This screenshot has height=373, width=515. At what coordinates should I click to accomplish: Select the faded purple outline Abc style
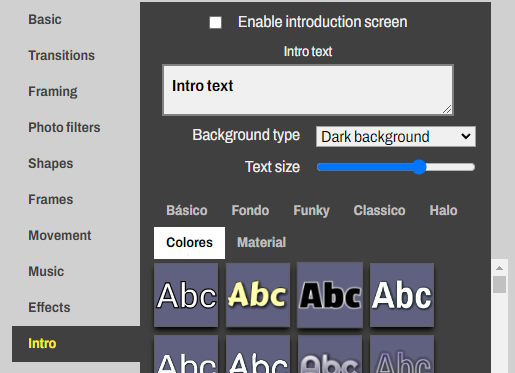point(402,354)
